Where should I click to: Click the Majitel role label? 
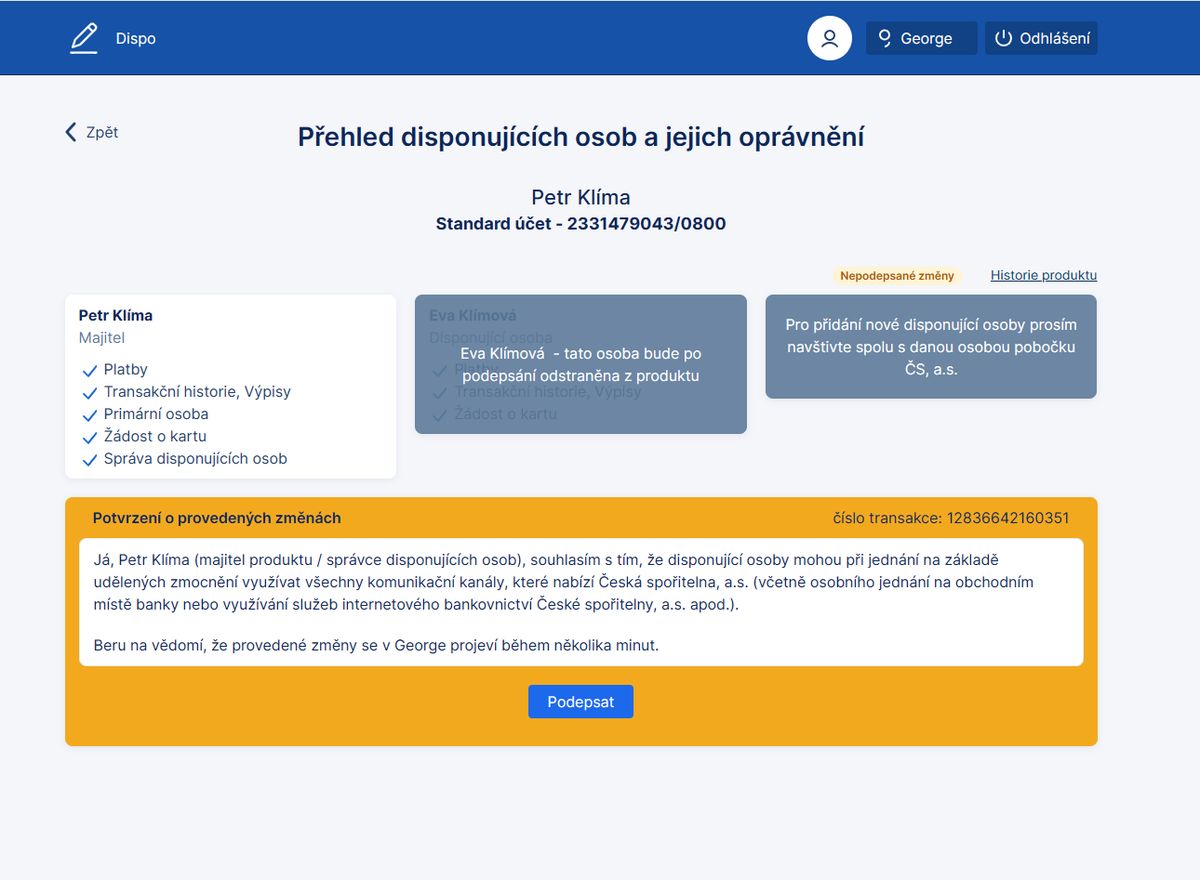[102, 338]
